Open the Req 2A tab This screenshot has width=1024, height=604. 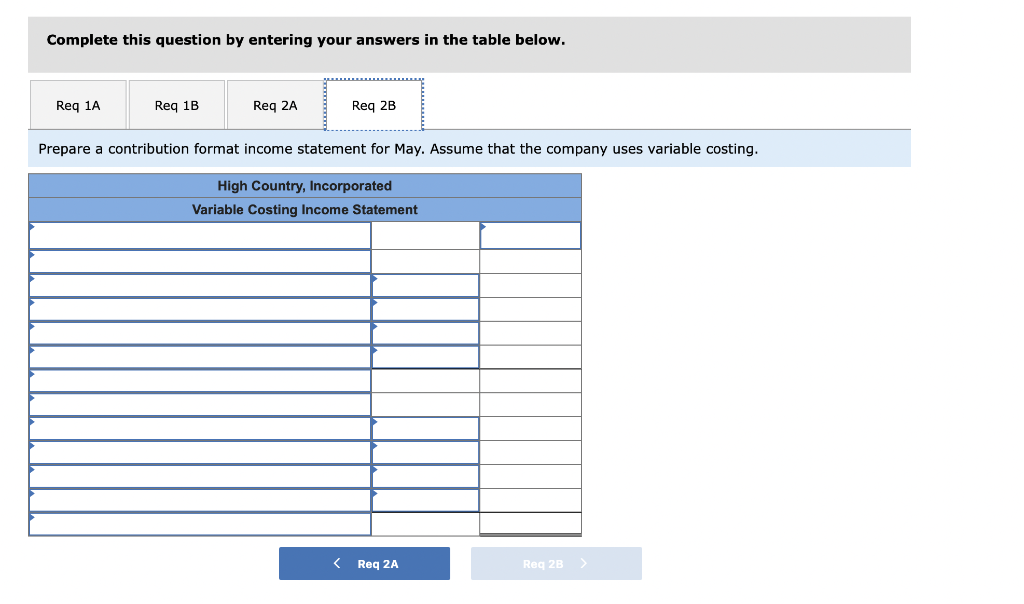click(275, 104)
